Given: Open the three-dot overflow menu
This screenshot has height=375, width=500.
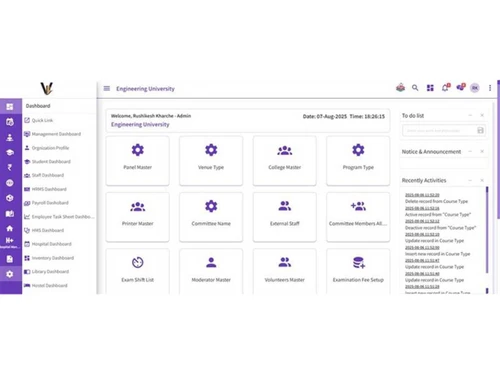Looking at the screenshot, I should click(490, 88).
